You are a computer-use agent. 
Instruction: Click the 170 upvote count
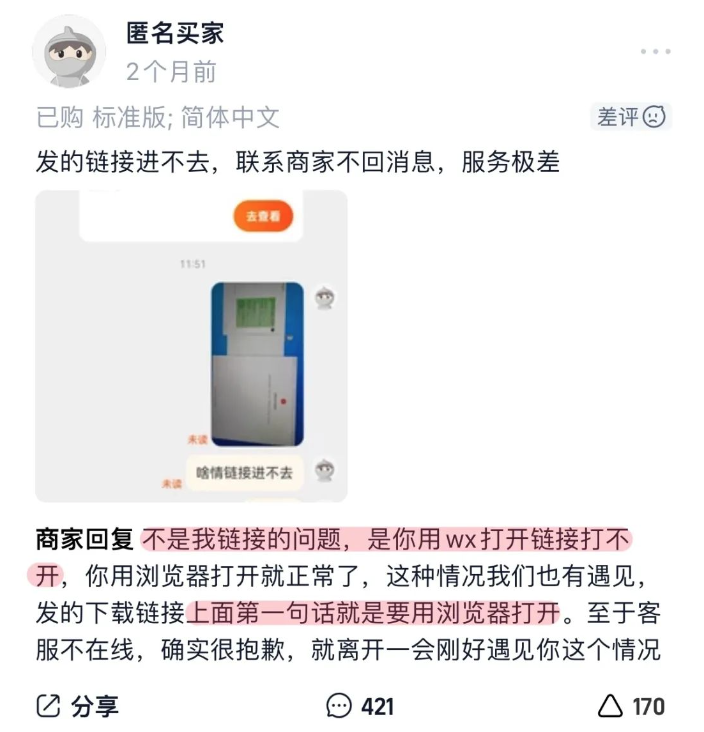(648, 706)
